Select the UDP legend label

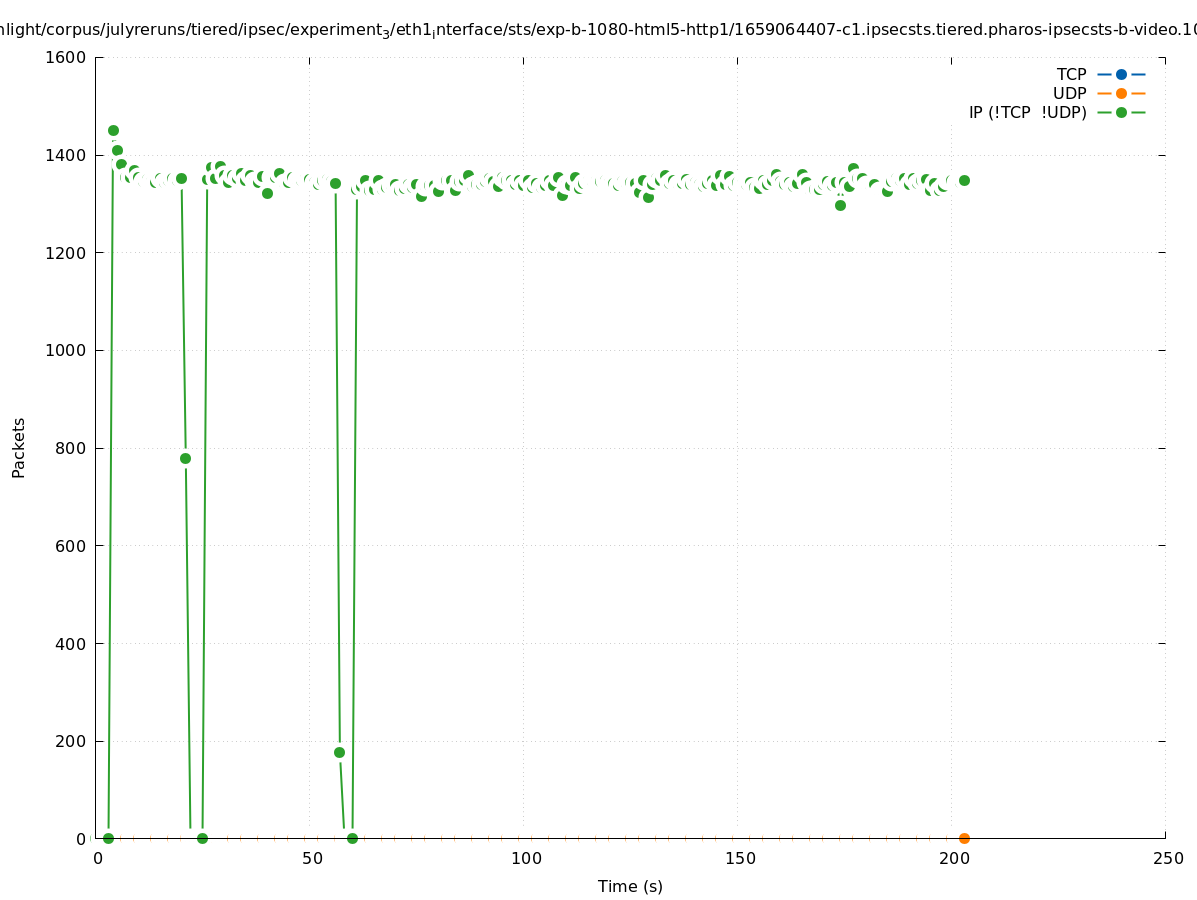[x=1069, y=93]
